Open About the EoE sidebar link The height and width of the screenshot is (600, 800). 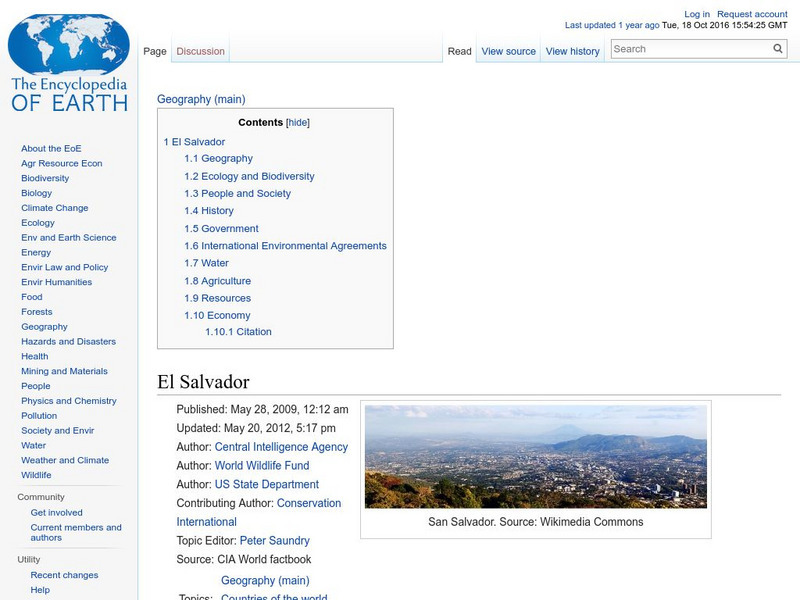[51, 148]
